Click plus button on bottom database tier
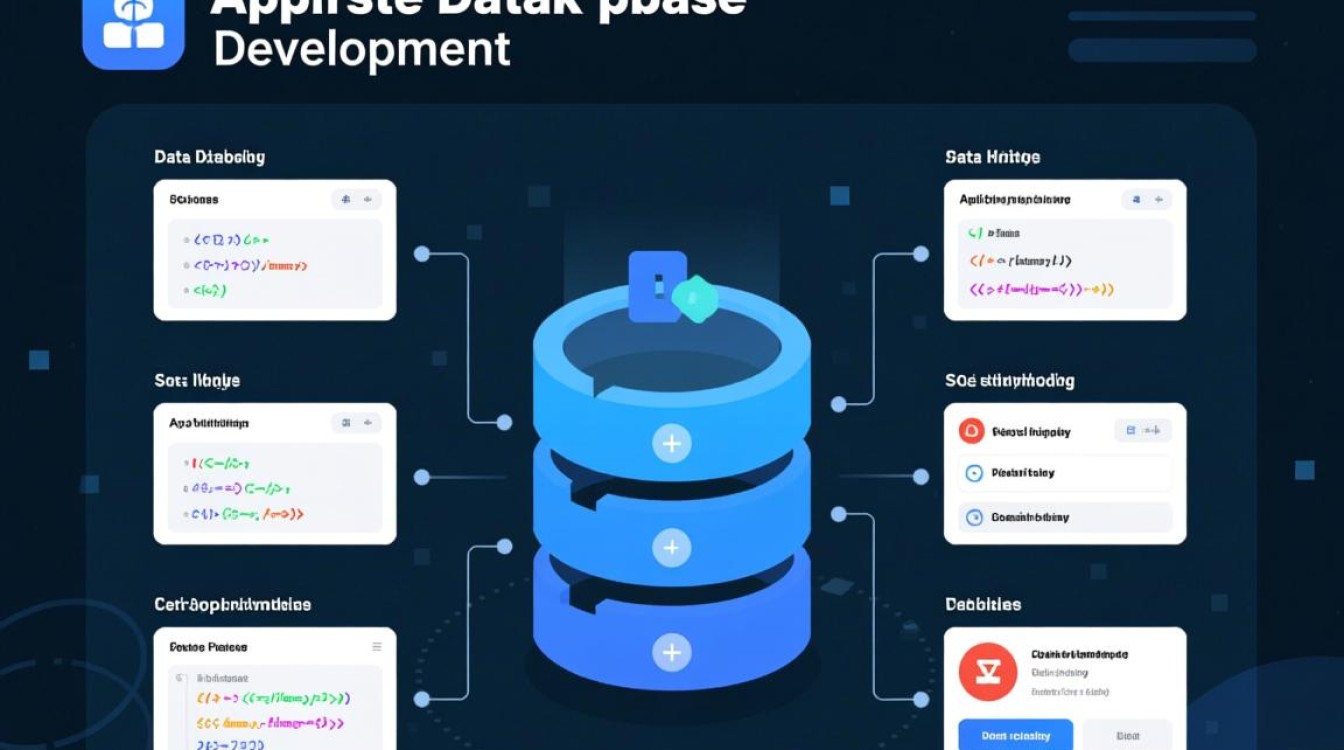 pos(672,653)
